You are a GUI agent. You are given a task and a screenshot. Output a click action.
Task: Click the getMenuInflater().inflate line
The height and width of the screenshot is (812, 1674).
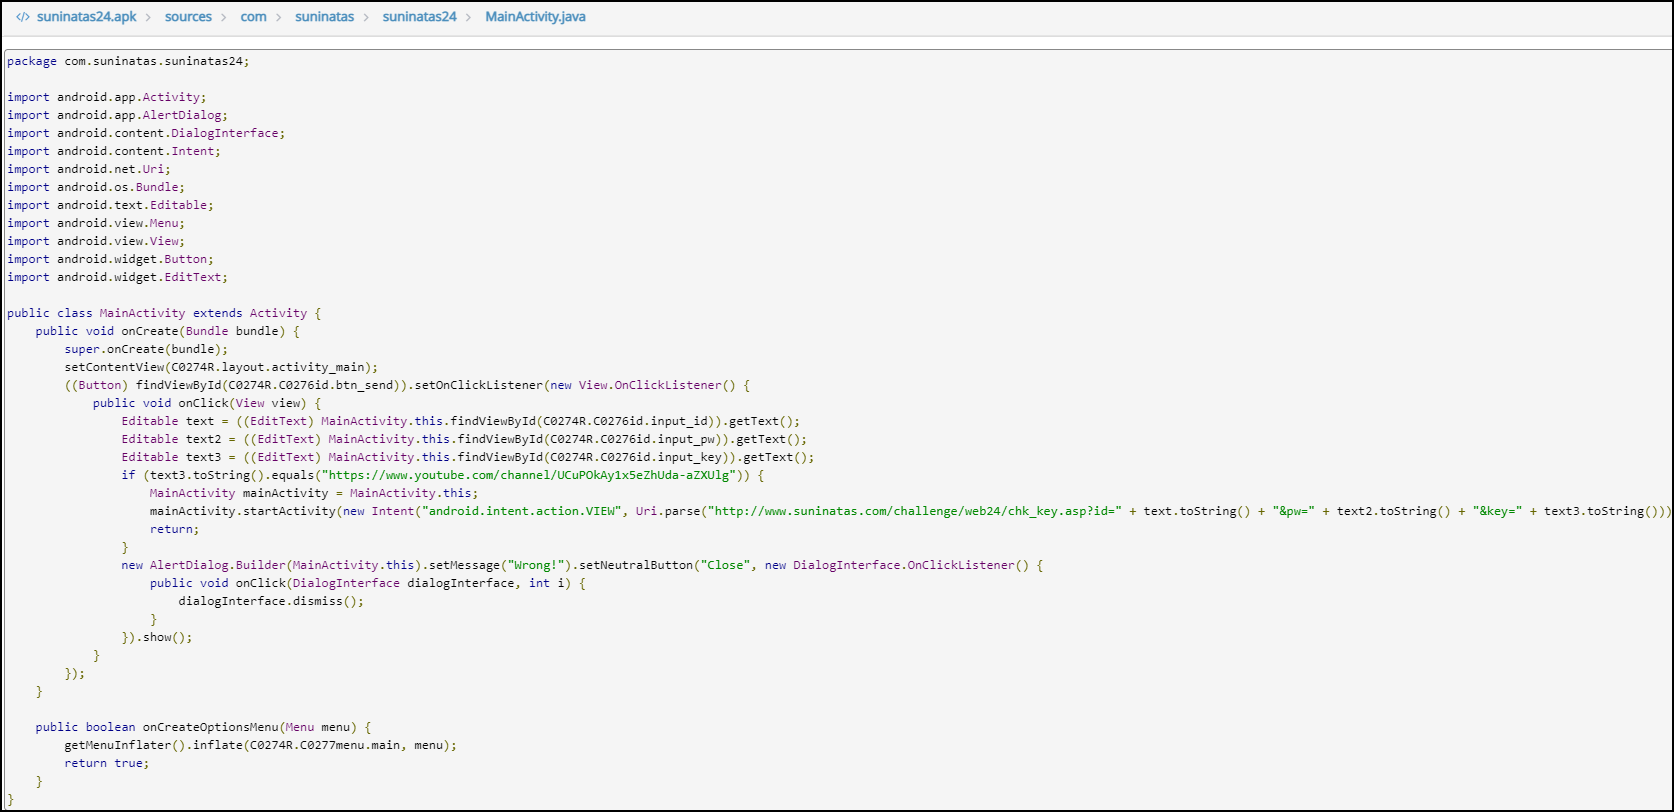click(260, 745)
